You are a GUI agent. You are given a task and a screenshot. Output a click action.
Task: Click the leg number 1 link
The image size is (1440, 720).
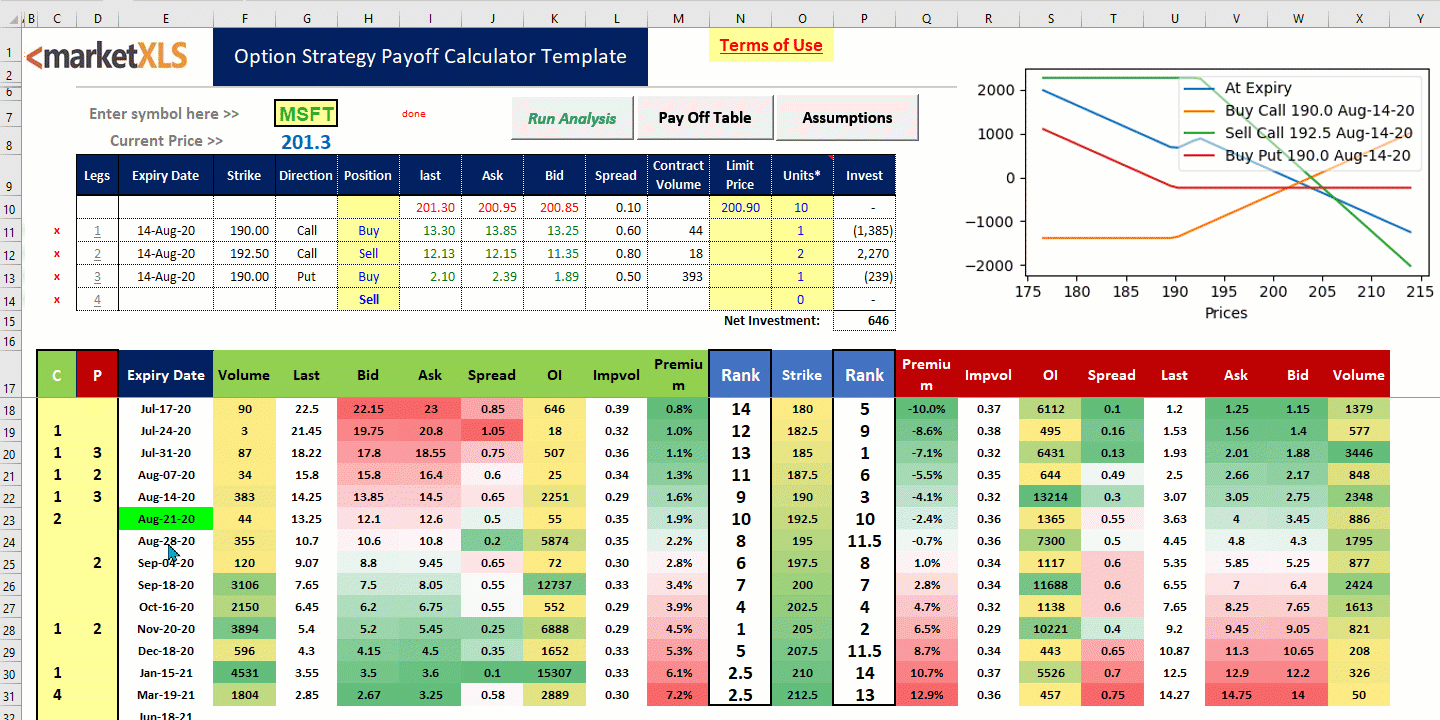97,231
